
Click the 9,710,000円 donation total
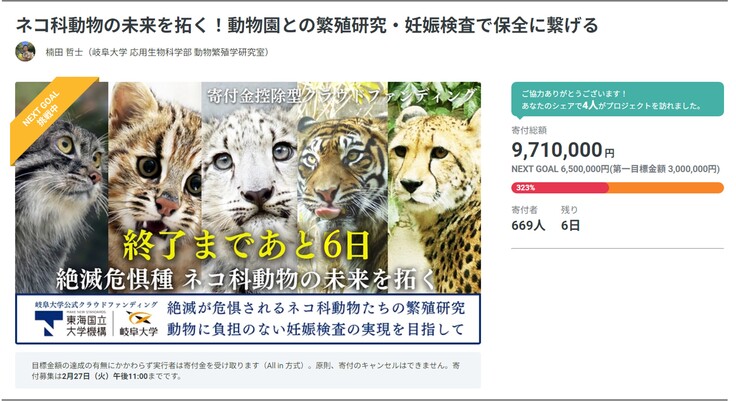click(563, 150)
